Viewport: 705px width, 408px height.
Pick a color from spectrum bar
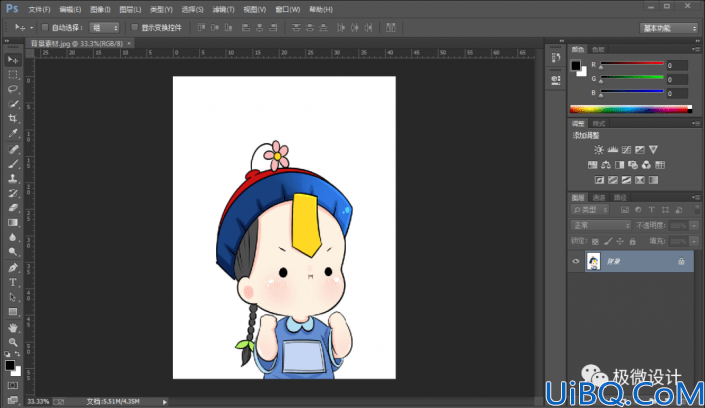click(631, 109)
